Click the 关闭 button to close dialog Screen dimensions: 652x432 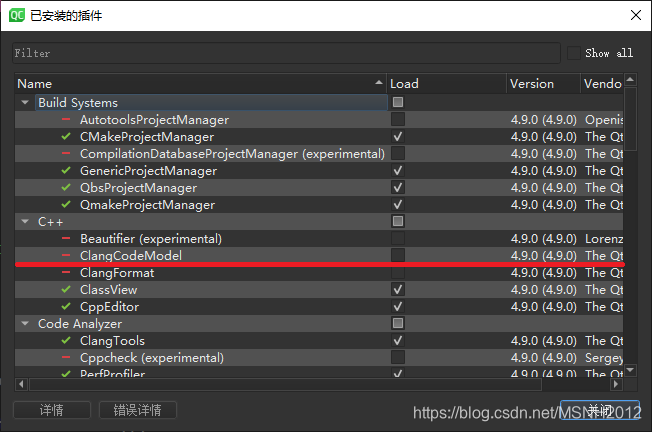pos(600,410)
